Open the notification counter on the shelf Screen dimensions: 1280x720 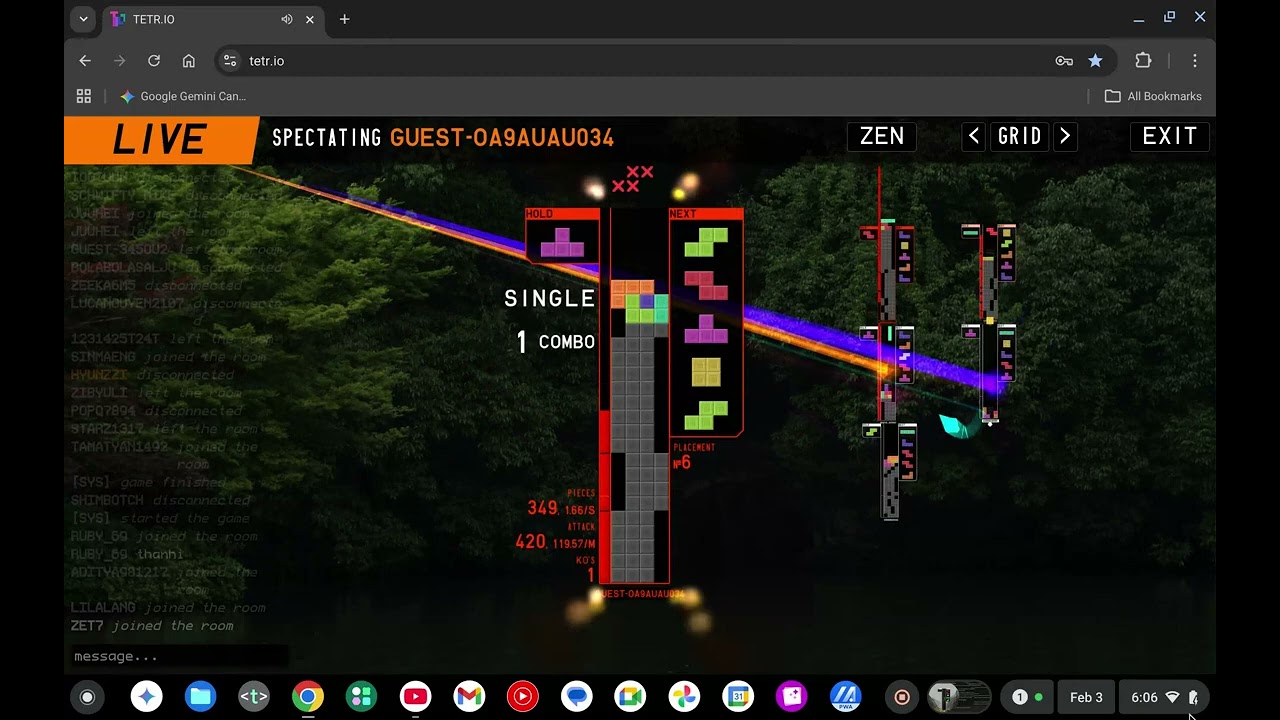[1028, 697]
